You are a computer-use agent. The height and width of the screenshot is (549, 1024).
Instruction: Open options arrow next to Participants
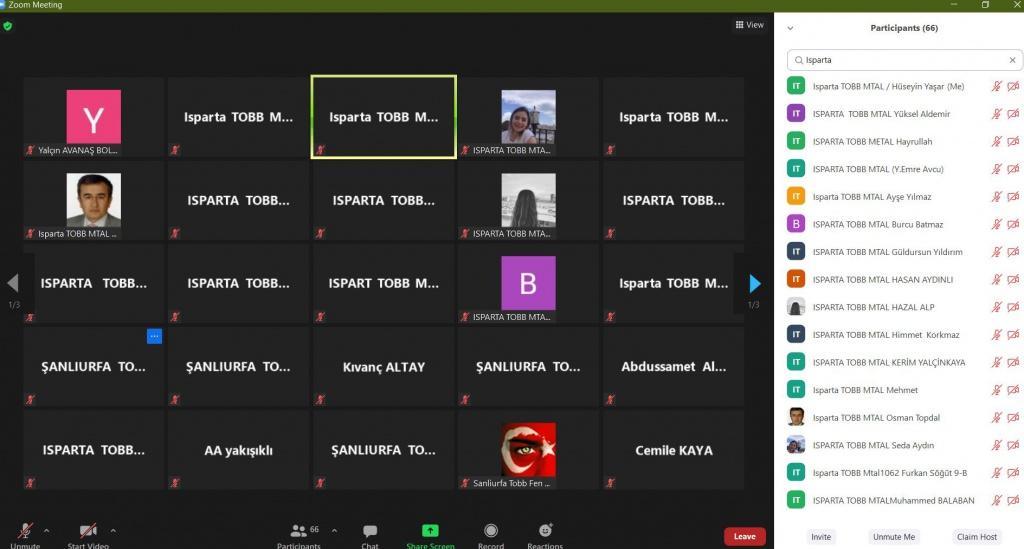[334, 531]
